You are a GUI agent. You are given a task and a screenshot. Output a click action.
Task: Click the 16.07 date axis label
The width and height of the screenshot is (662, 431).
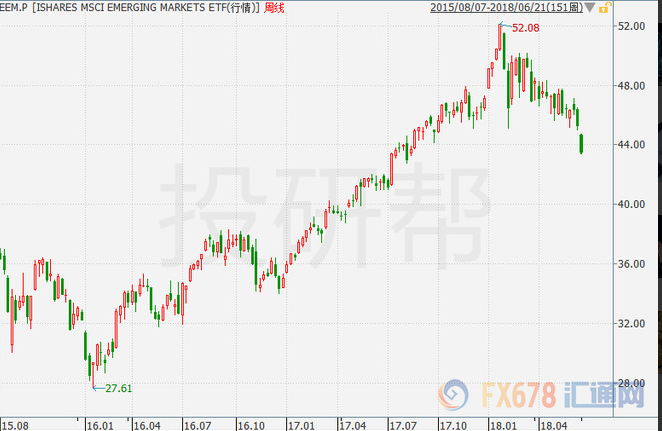pyautogui.click(x=198, y=426)
